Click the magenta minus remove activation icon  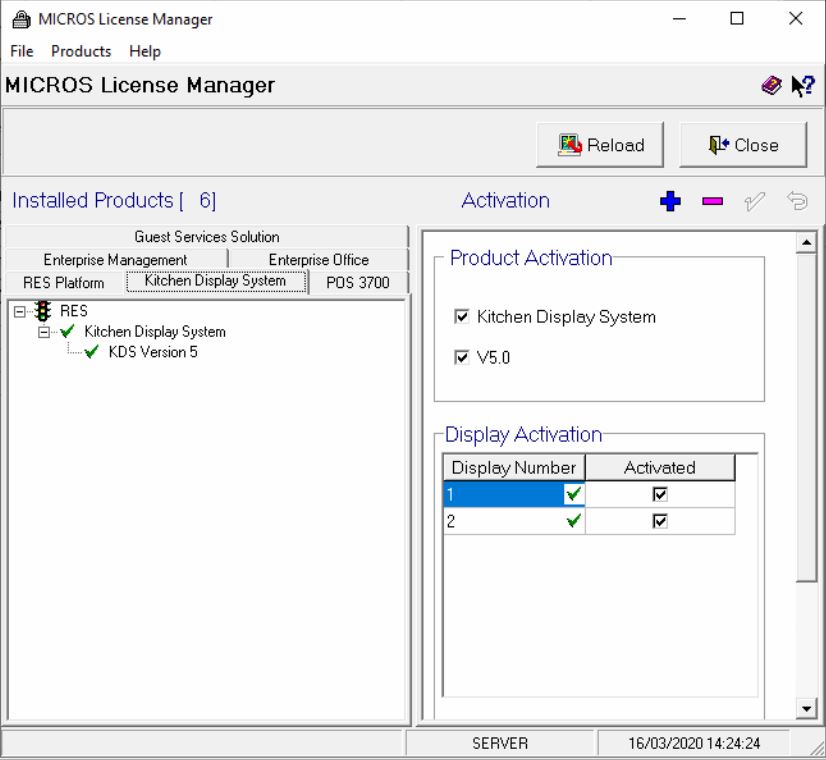point(712,201)
